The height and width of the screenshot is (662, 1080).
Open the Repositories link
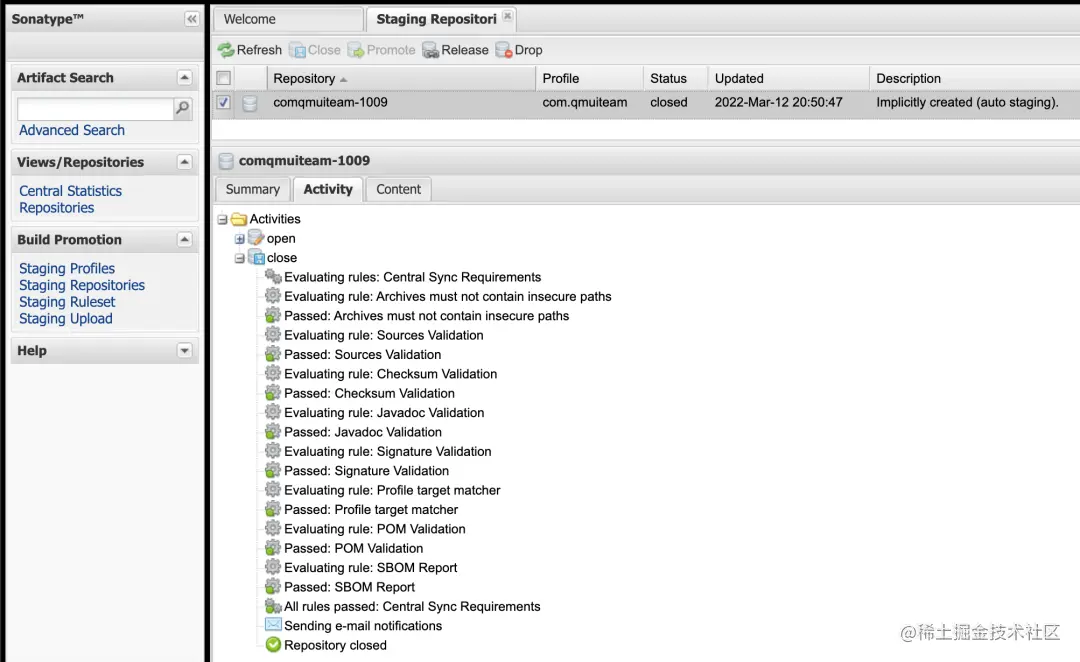(x=56, y=207)
